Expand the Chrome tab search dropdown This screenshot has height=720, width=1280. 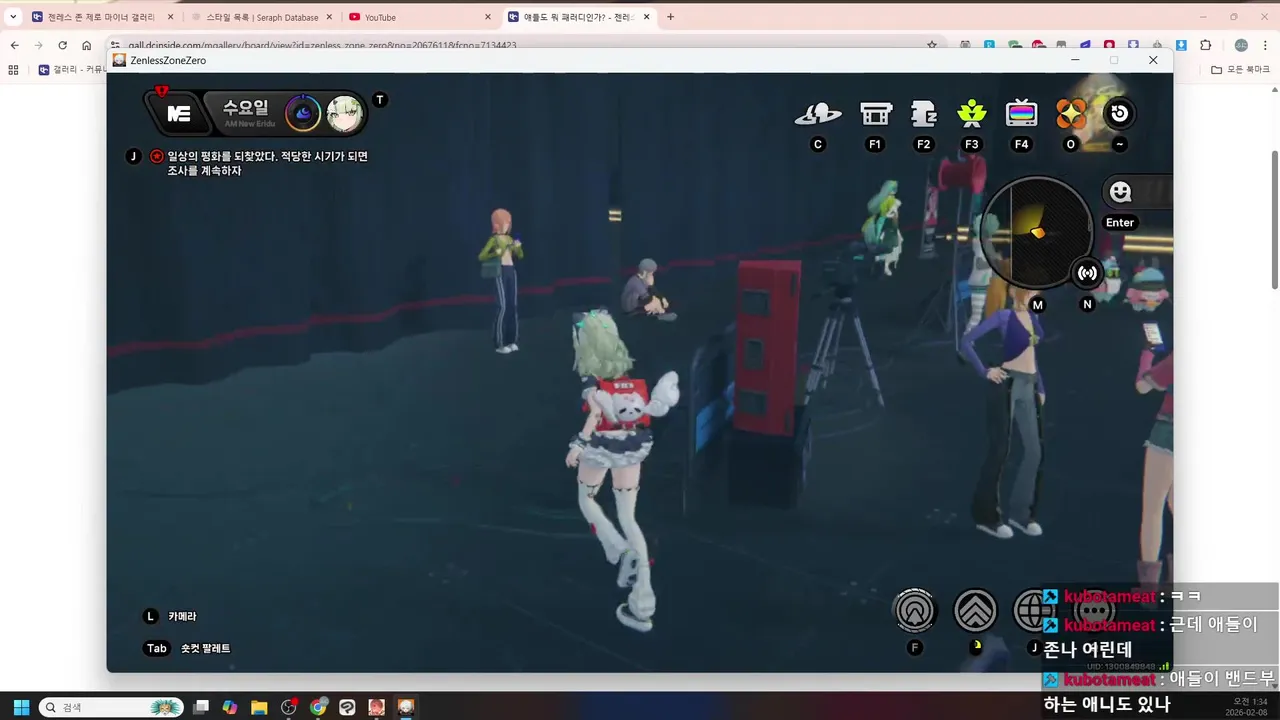[13, 17]
